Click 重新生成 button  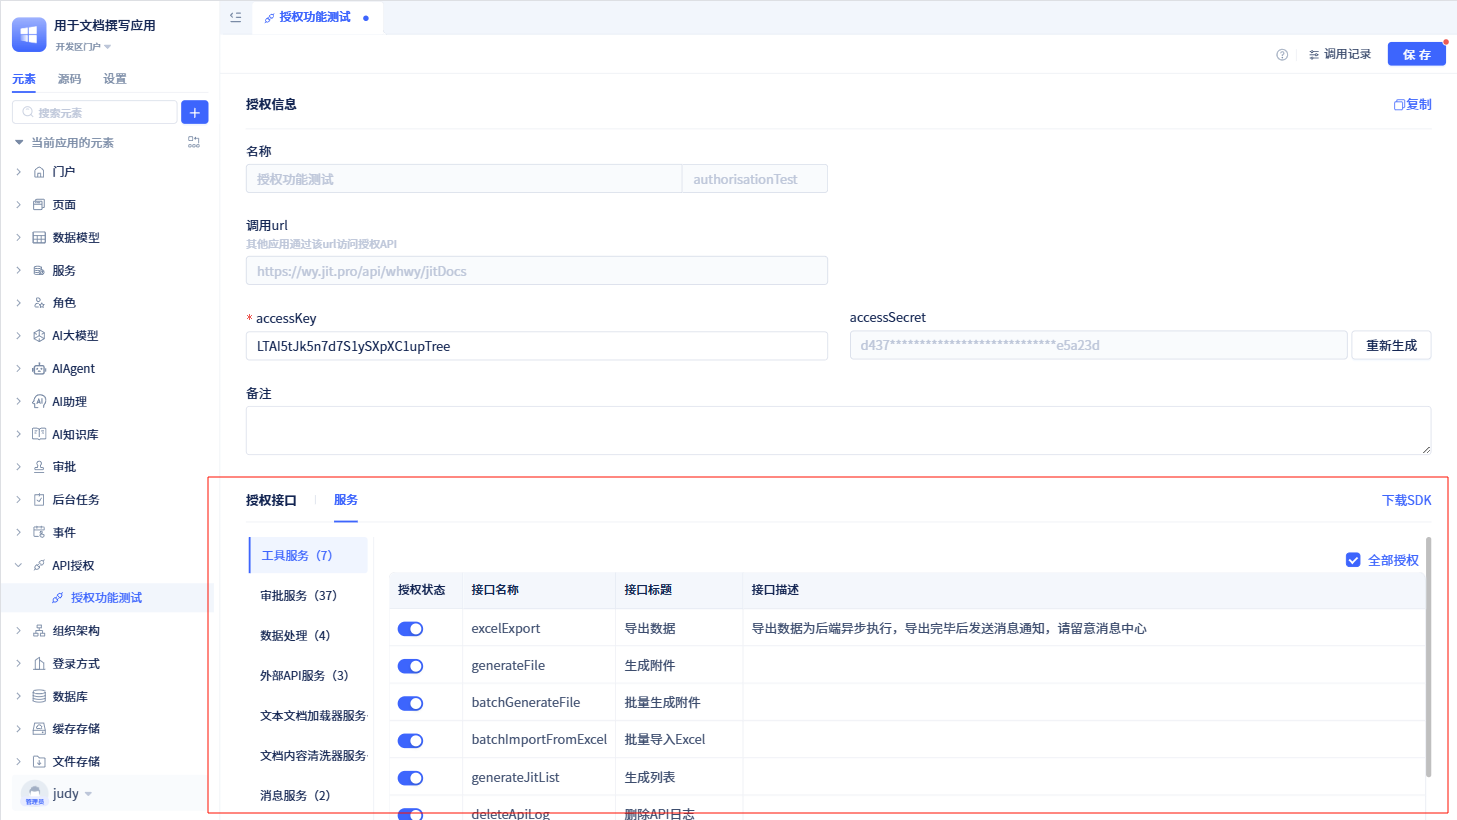[x=1391, y=345]
